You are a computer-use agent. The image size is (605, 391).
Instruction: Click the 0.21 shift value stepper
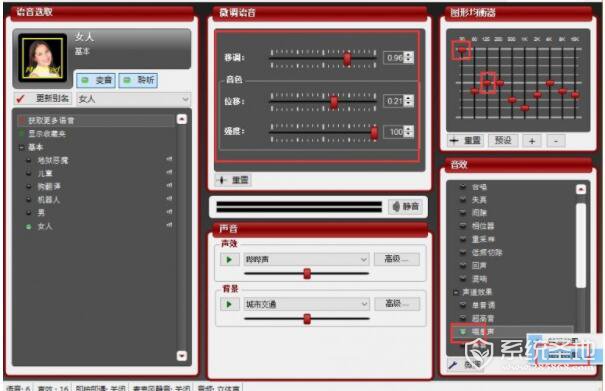pyautogui.click(x=409, y=101)
